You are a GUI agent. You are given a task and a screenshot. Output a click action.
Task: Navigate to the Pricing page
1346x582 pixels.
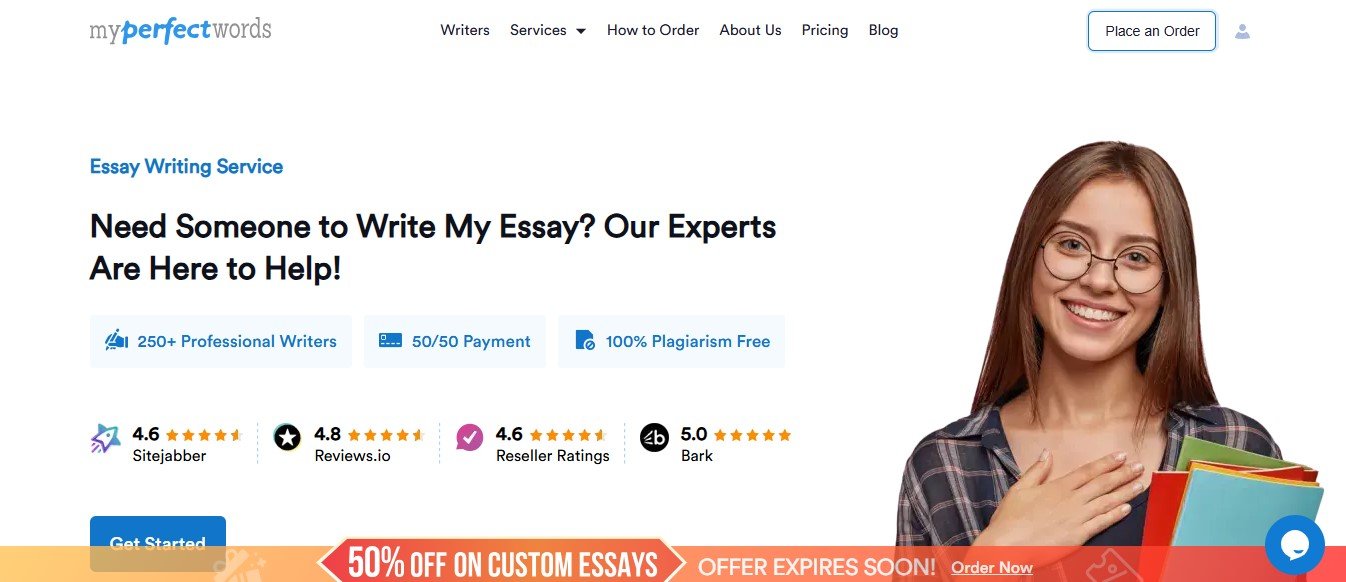(x=825, y=30)
